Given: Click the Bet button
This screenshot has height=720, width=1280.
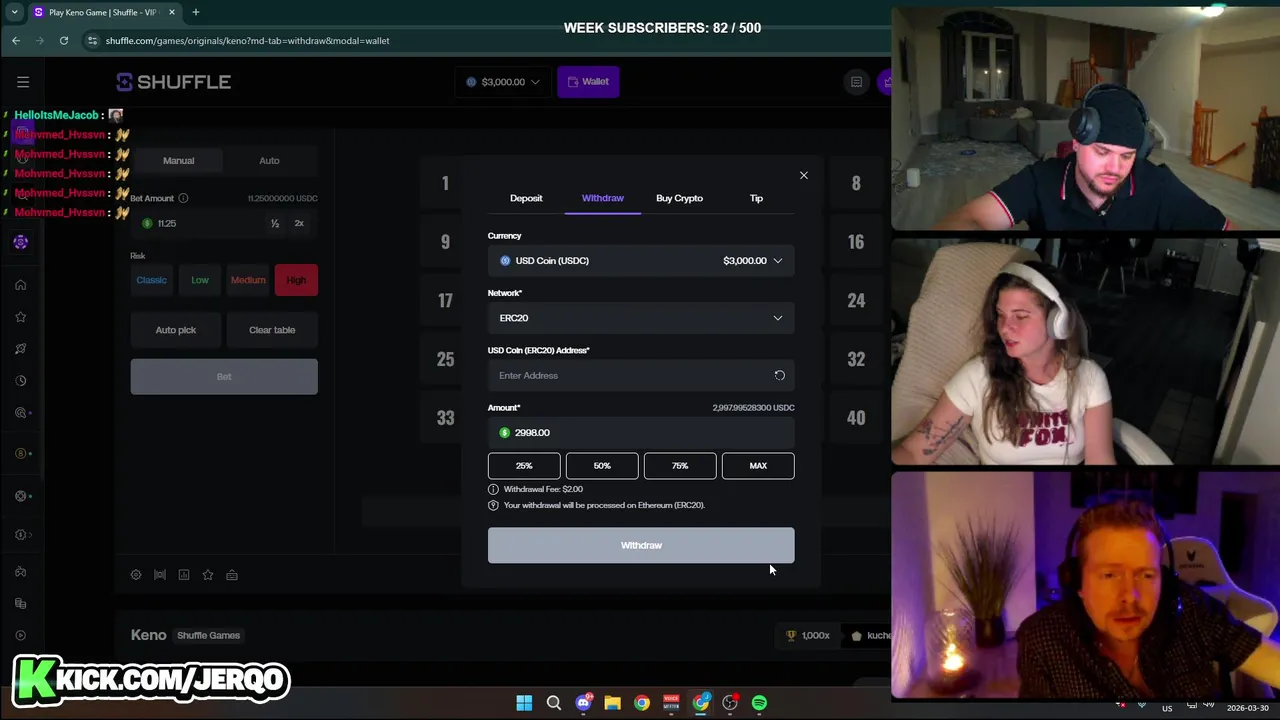Looking at the screenshot, I should tap(224, 377).
